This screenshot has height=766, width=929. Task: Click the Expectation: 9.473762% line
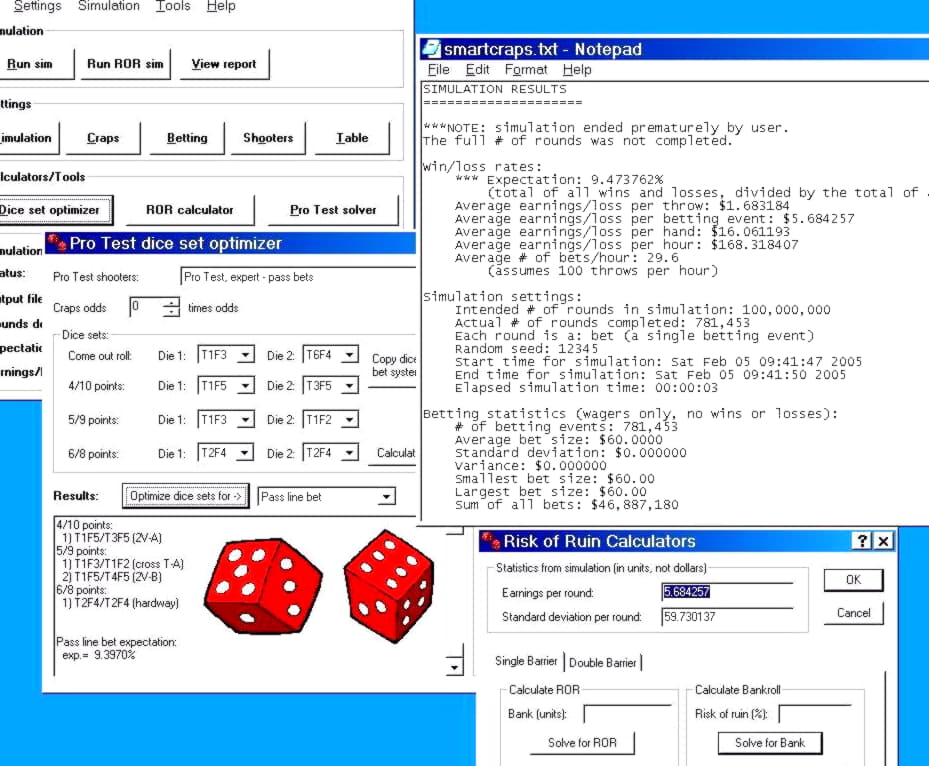tap(559, 180)
